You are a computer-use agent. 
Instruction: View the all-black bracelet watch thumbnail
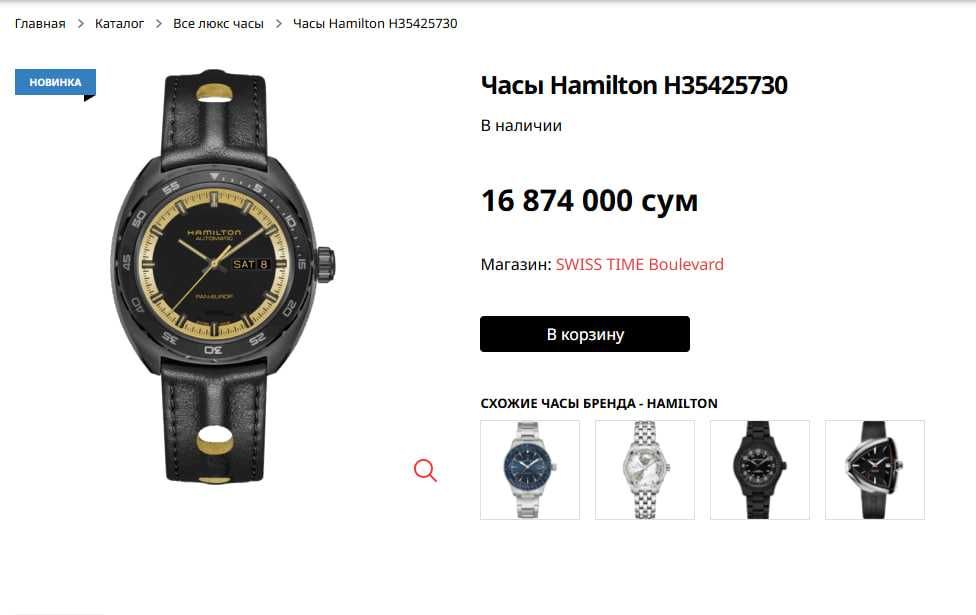(760, 470)
